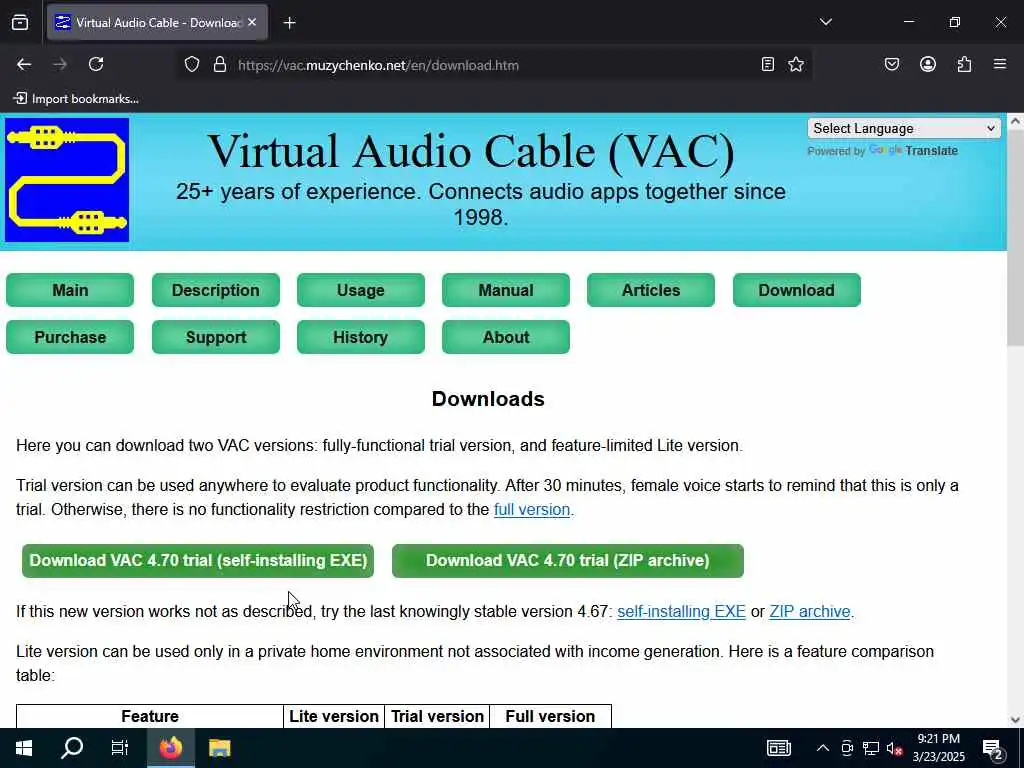Open the About page
The height and width of the screenshot is (768, 1024).
tap(505, 337)
